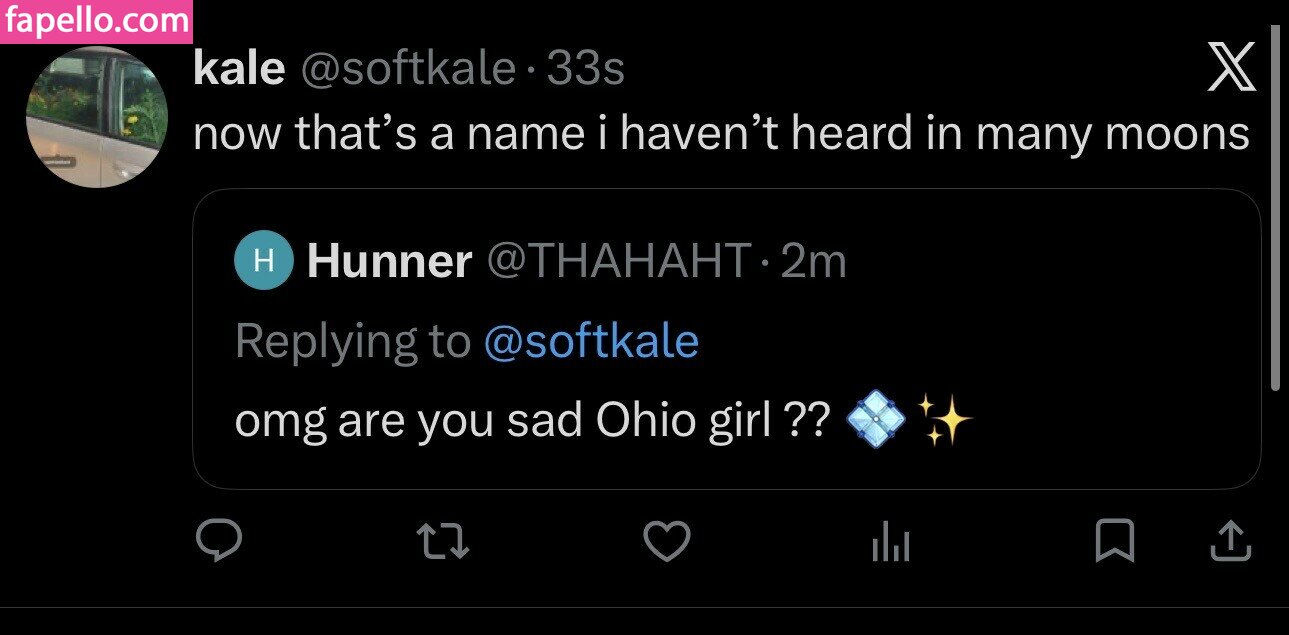1289x635 pixels.
Task: Click the reply speech bubble icon
Action: tap(218, 542)
